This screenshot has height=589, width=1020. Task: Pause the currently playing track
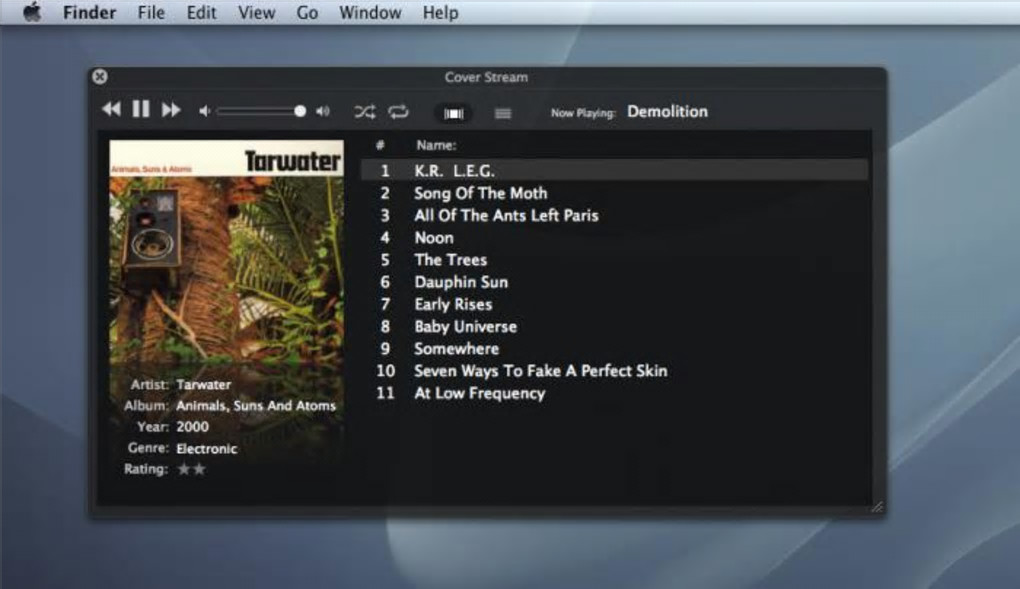[141, 109]
